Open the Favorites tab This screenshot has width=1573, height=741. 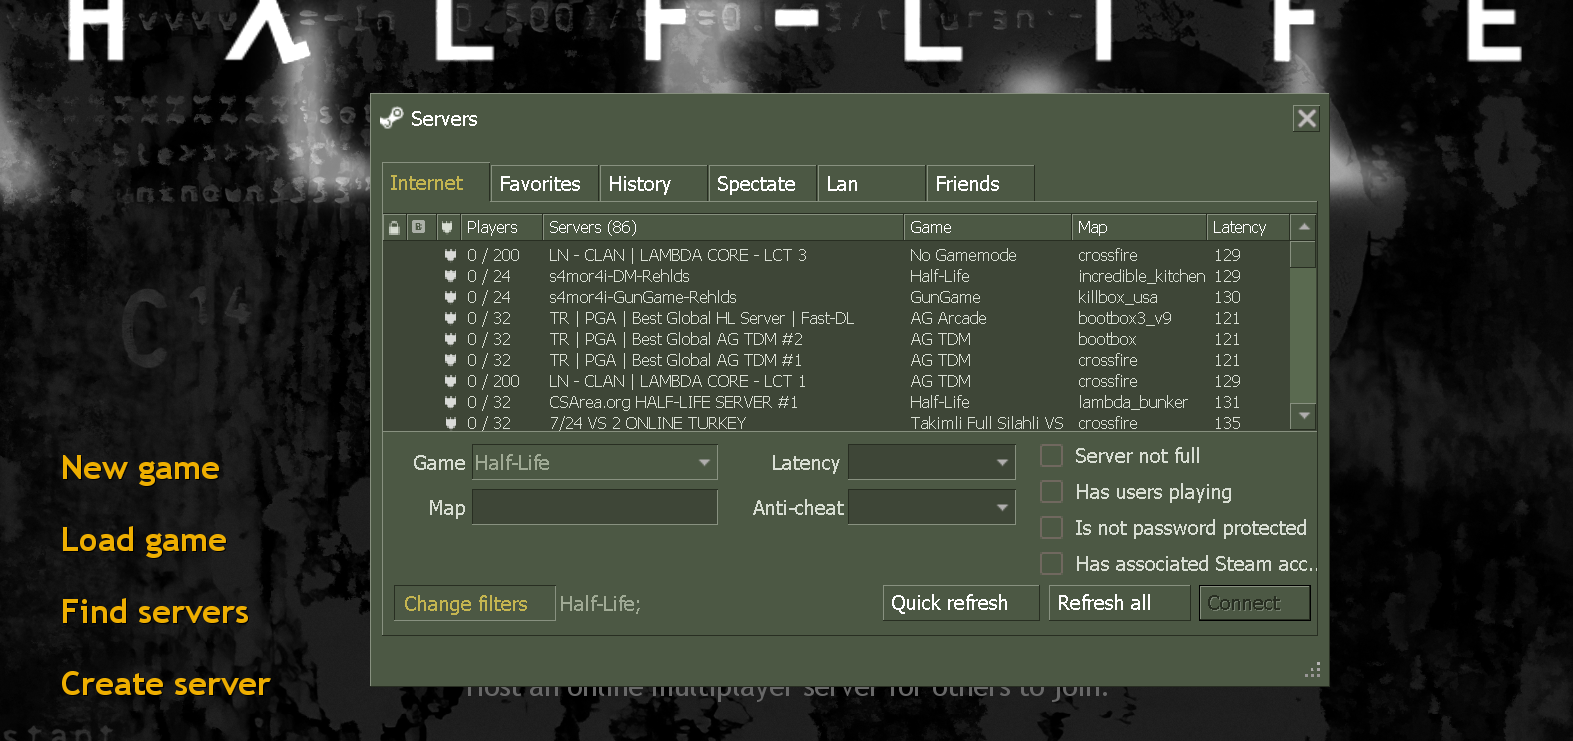pyautogui.click(x=545, y=184)
